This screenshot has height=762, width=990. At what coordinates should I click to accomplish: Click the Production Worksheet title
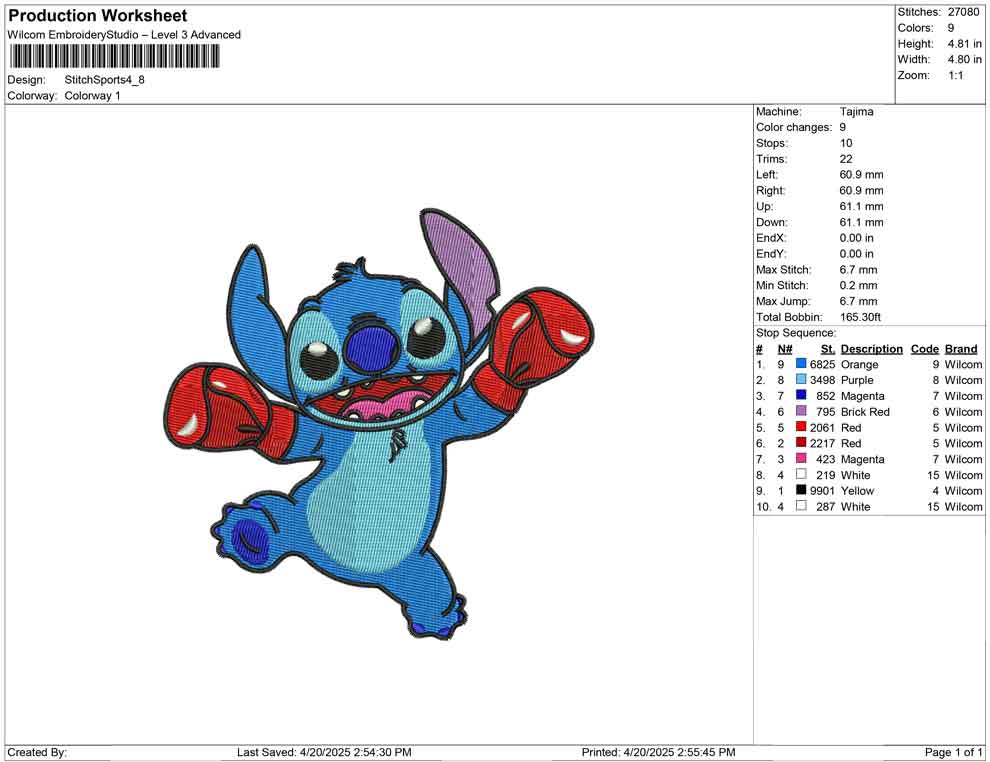point(98,16)
